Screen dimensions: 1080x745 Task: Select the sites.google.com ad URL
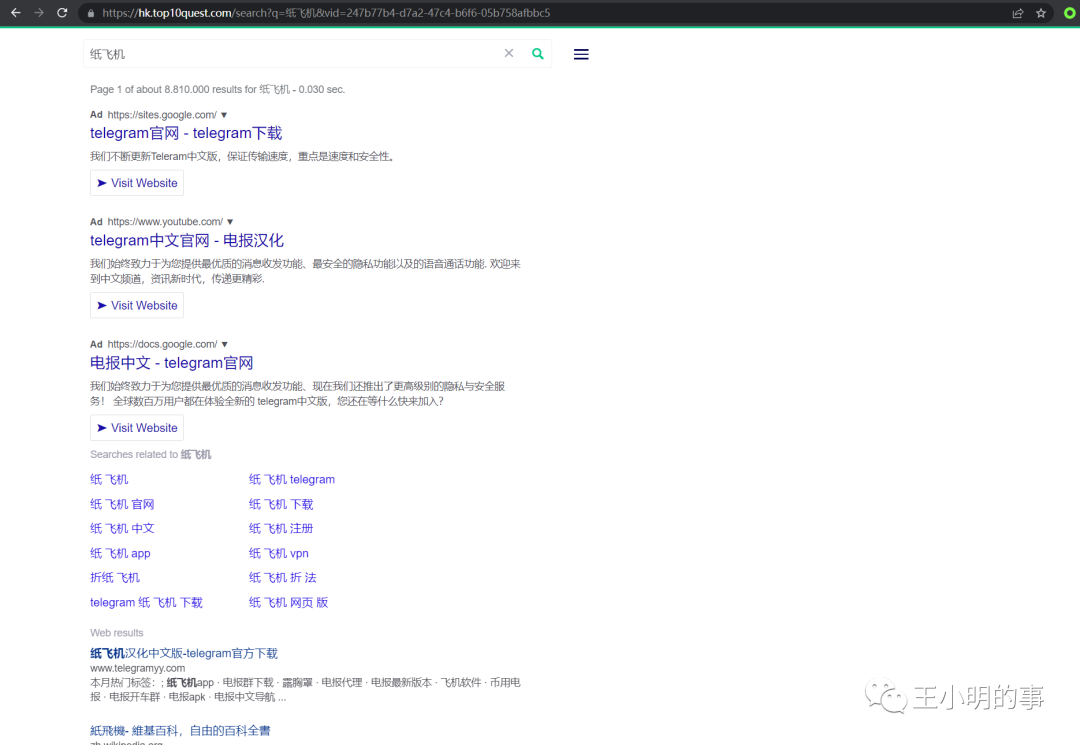[x=163, y=115]
